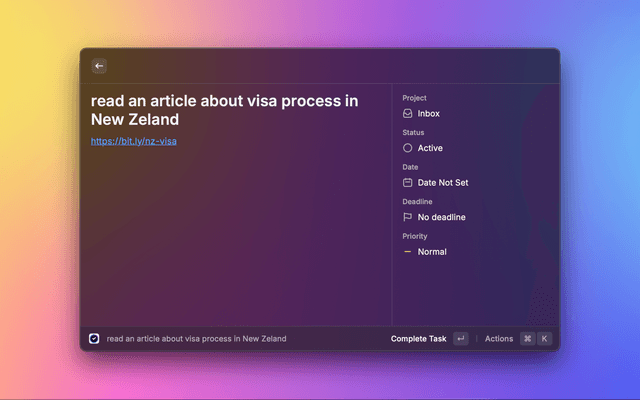Open the bit.ly/nz-visa link
This screenshot has width=640, height=400.
(134, 142)
